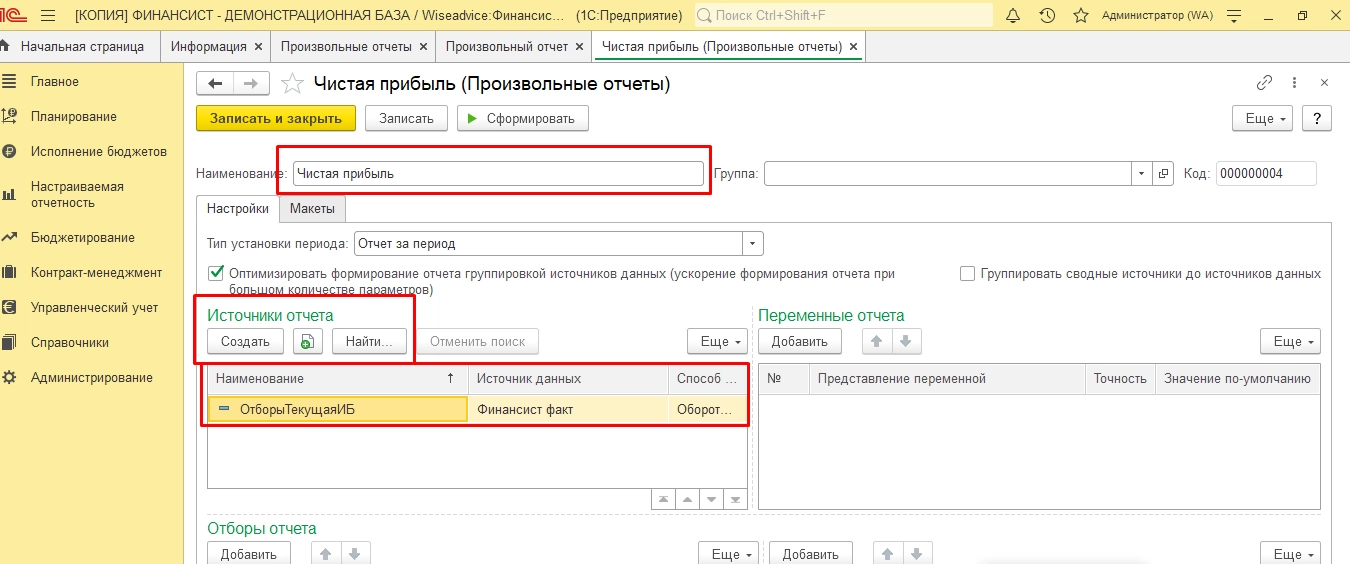
Task: Click the Финансист факт cell
Action: [568, 409]
